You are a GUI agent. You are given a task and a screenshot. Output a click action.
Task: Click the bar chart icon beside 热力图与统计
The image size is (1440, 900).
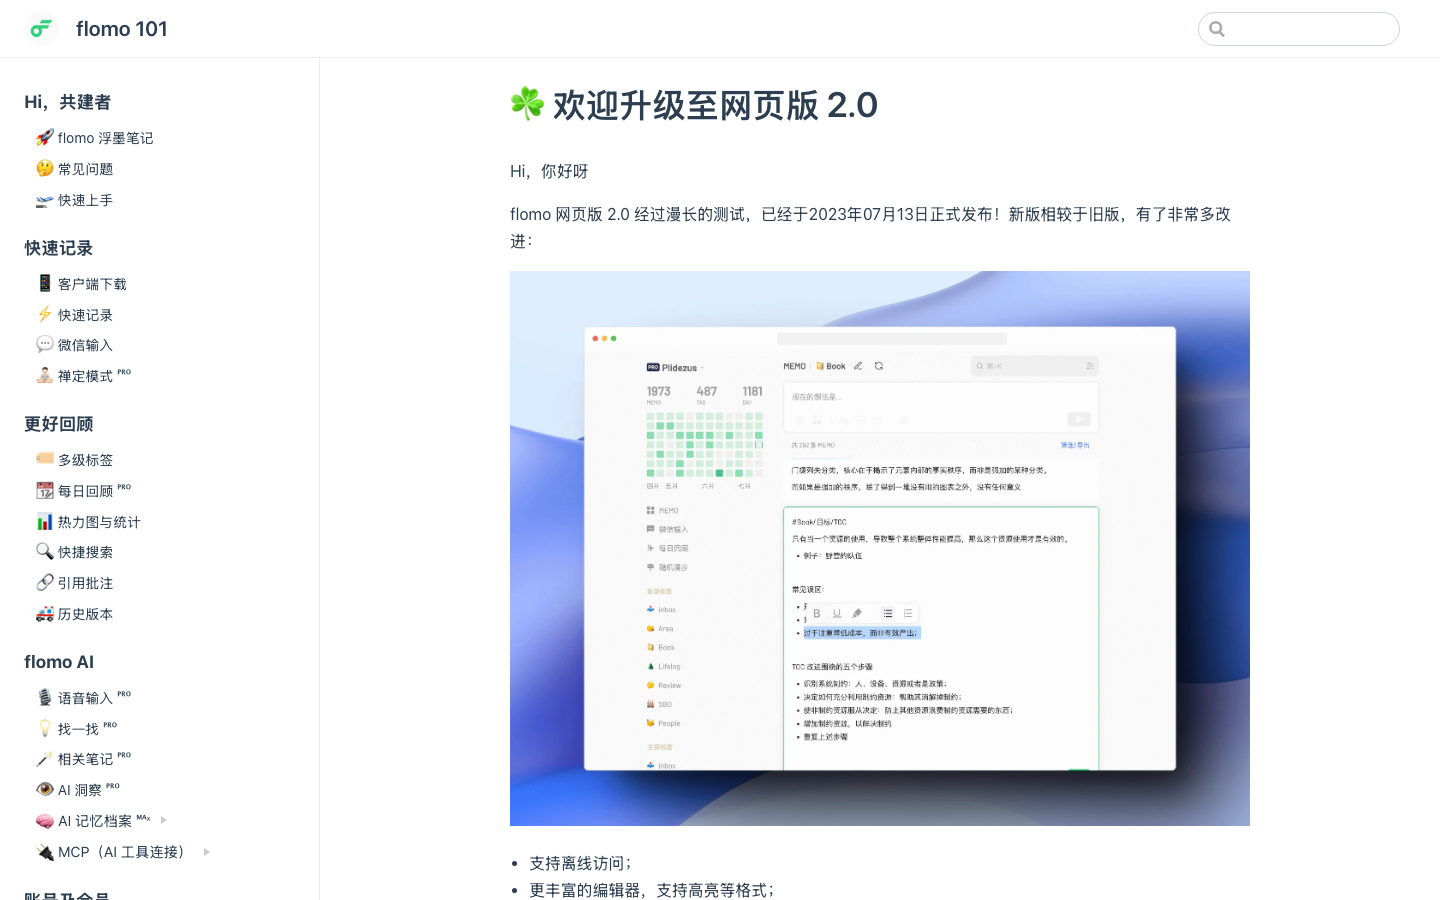click(44, 522)
